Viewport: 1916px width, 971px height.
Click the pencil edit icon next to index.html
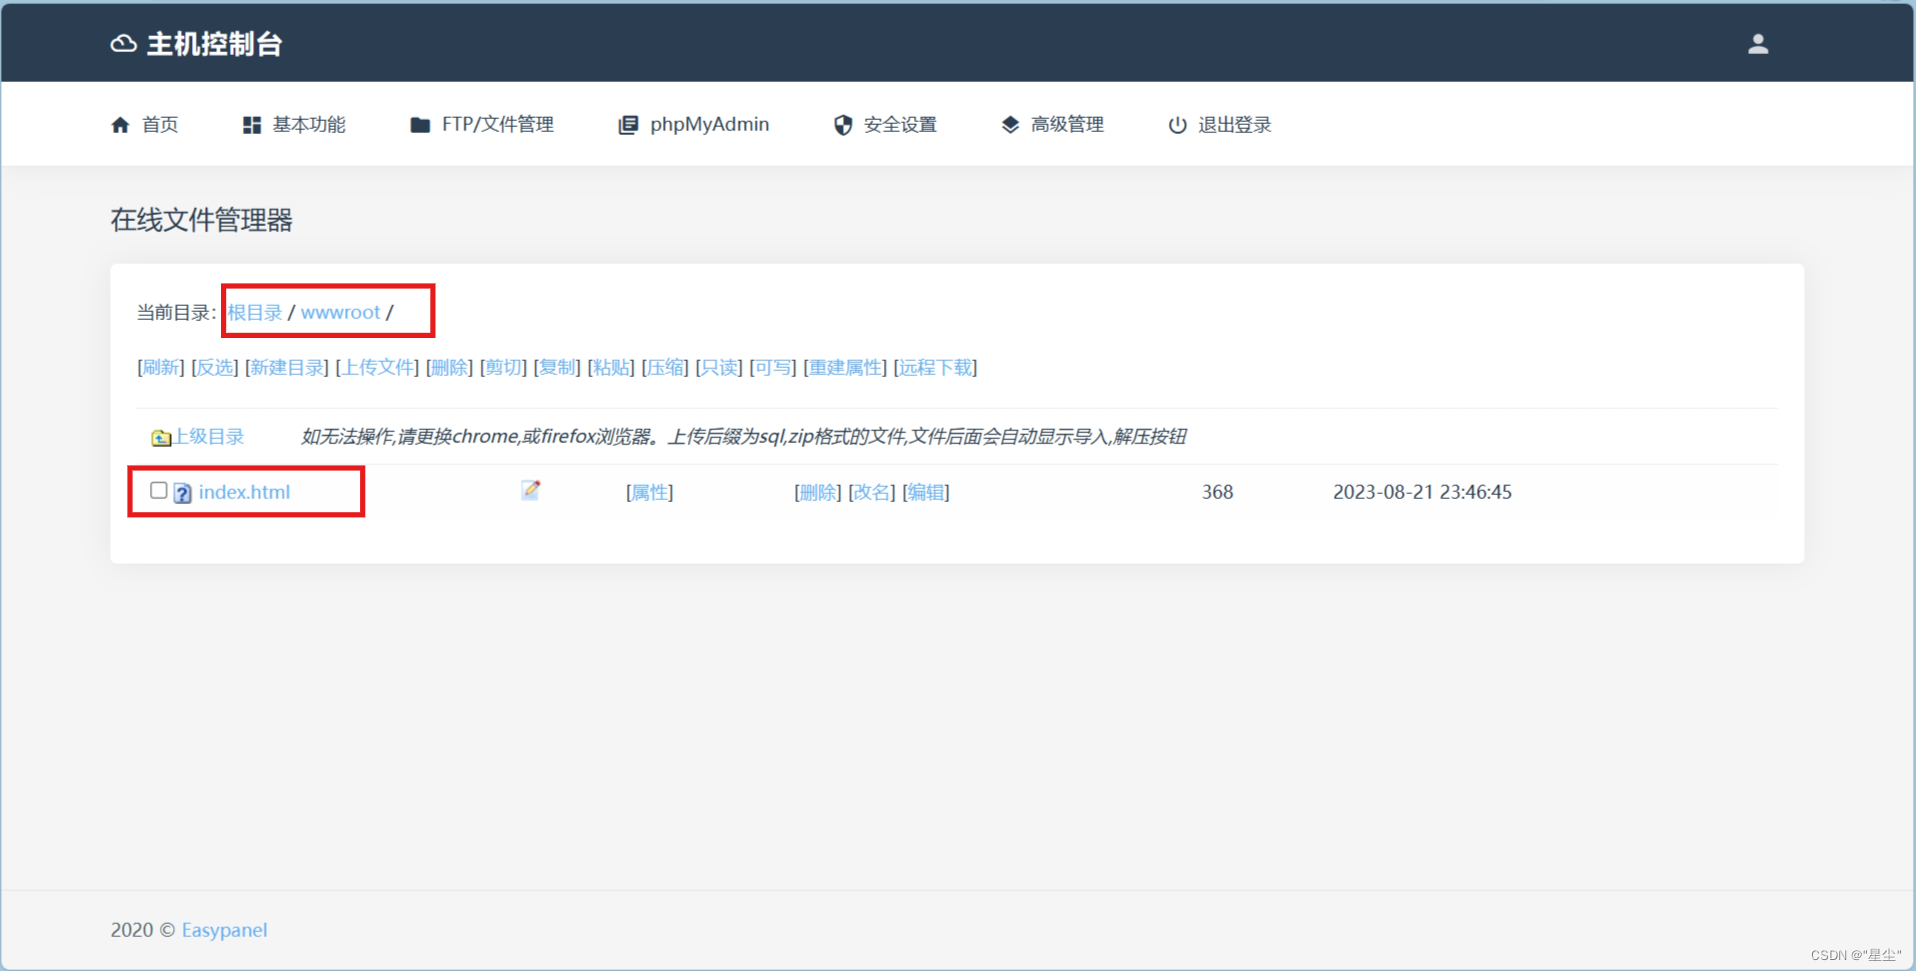pyautogui.click(x=530, y=490)
